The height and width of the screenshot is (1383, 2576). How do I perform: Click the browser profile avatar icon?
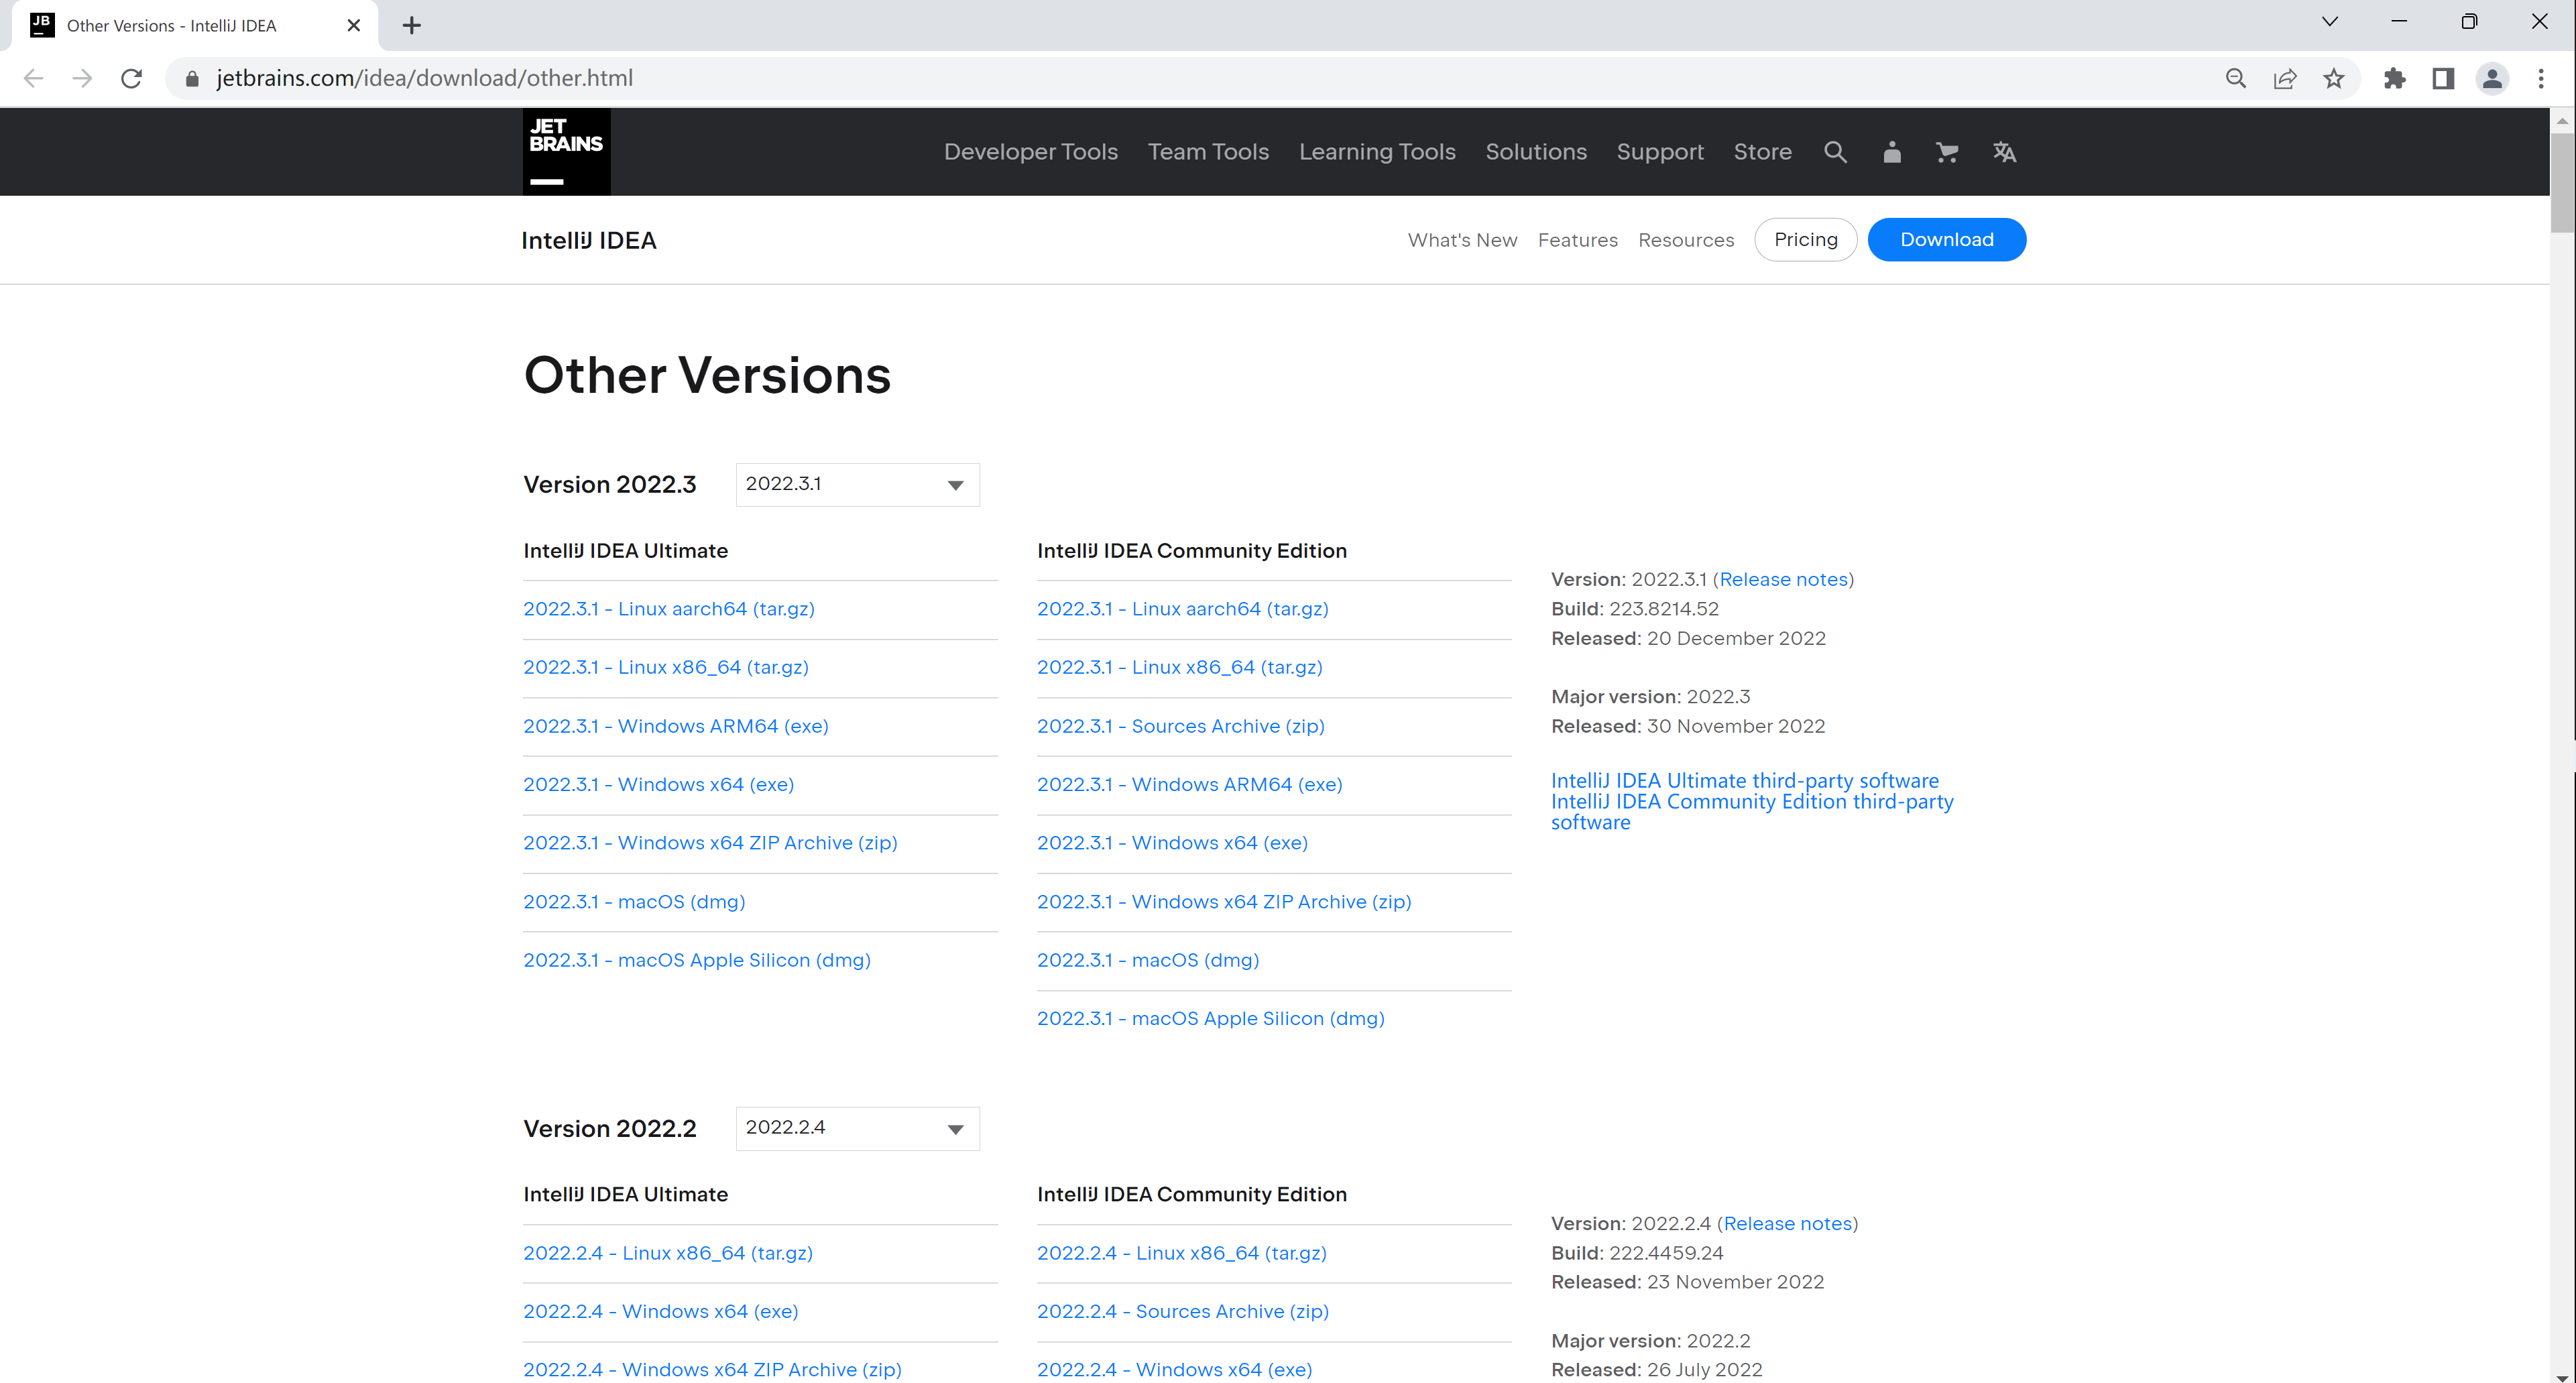pyautogui.click(x=2491, y=78)
